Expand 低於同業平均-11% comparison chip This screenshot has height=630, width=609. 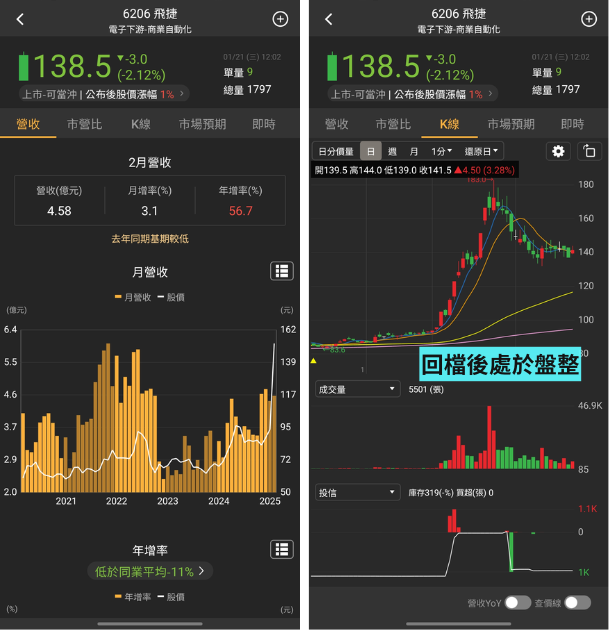149,571
